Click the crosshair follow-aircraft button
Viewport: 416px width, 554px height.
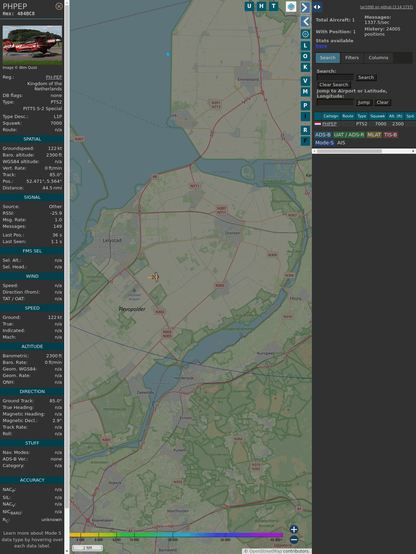305,34
